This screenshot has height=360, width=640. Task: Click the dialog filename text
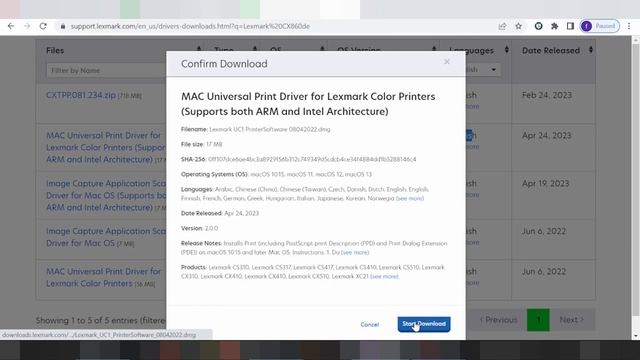click(x=270, y=129)
